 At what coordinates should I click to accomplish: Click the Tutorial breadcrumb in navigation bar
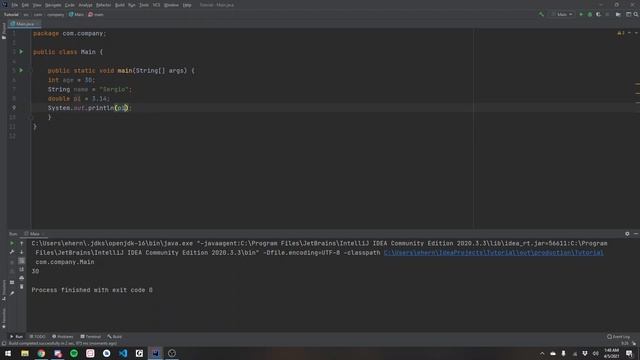pos(11,14)
